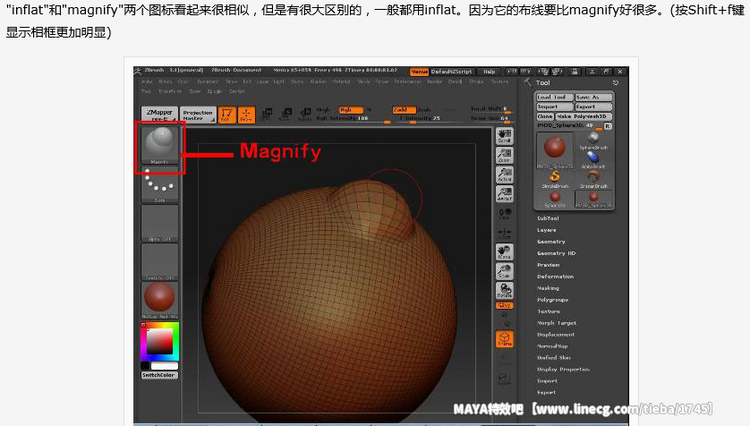Open the Texture Off selector
Image resolution: width=750 pixels, height=426 pixels.
(x=160, y=262)
